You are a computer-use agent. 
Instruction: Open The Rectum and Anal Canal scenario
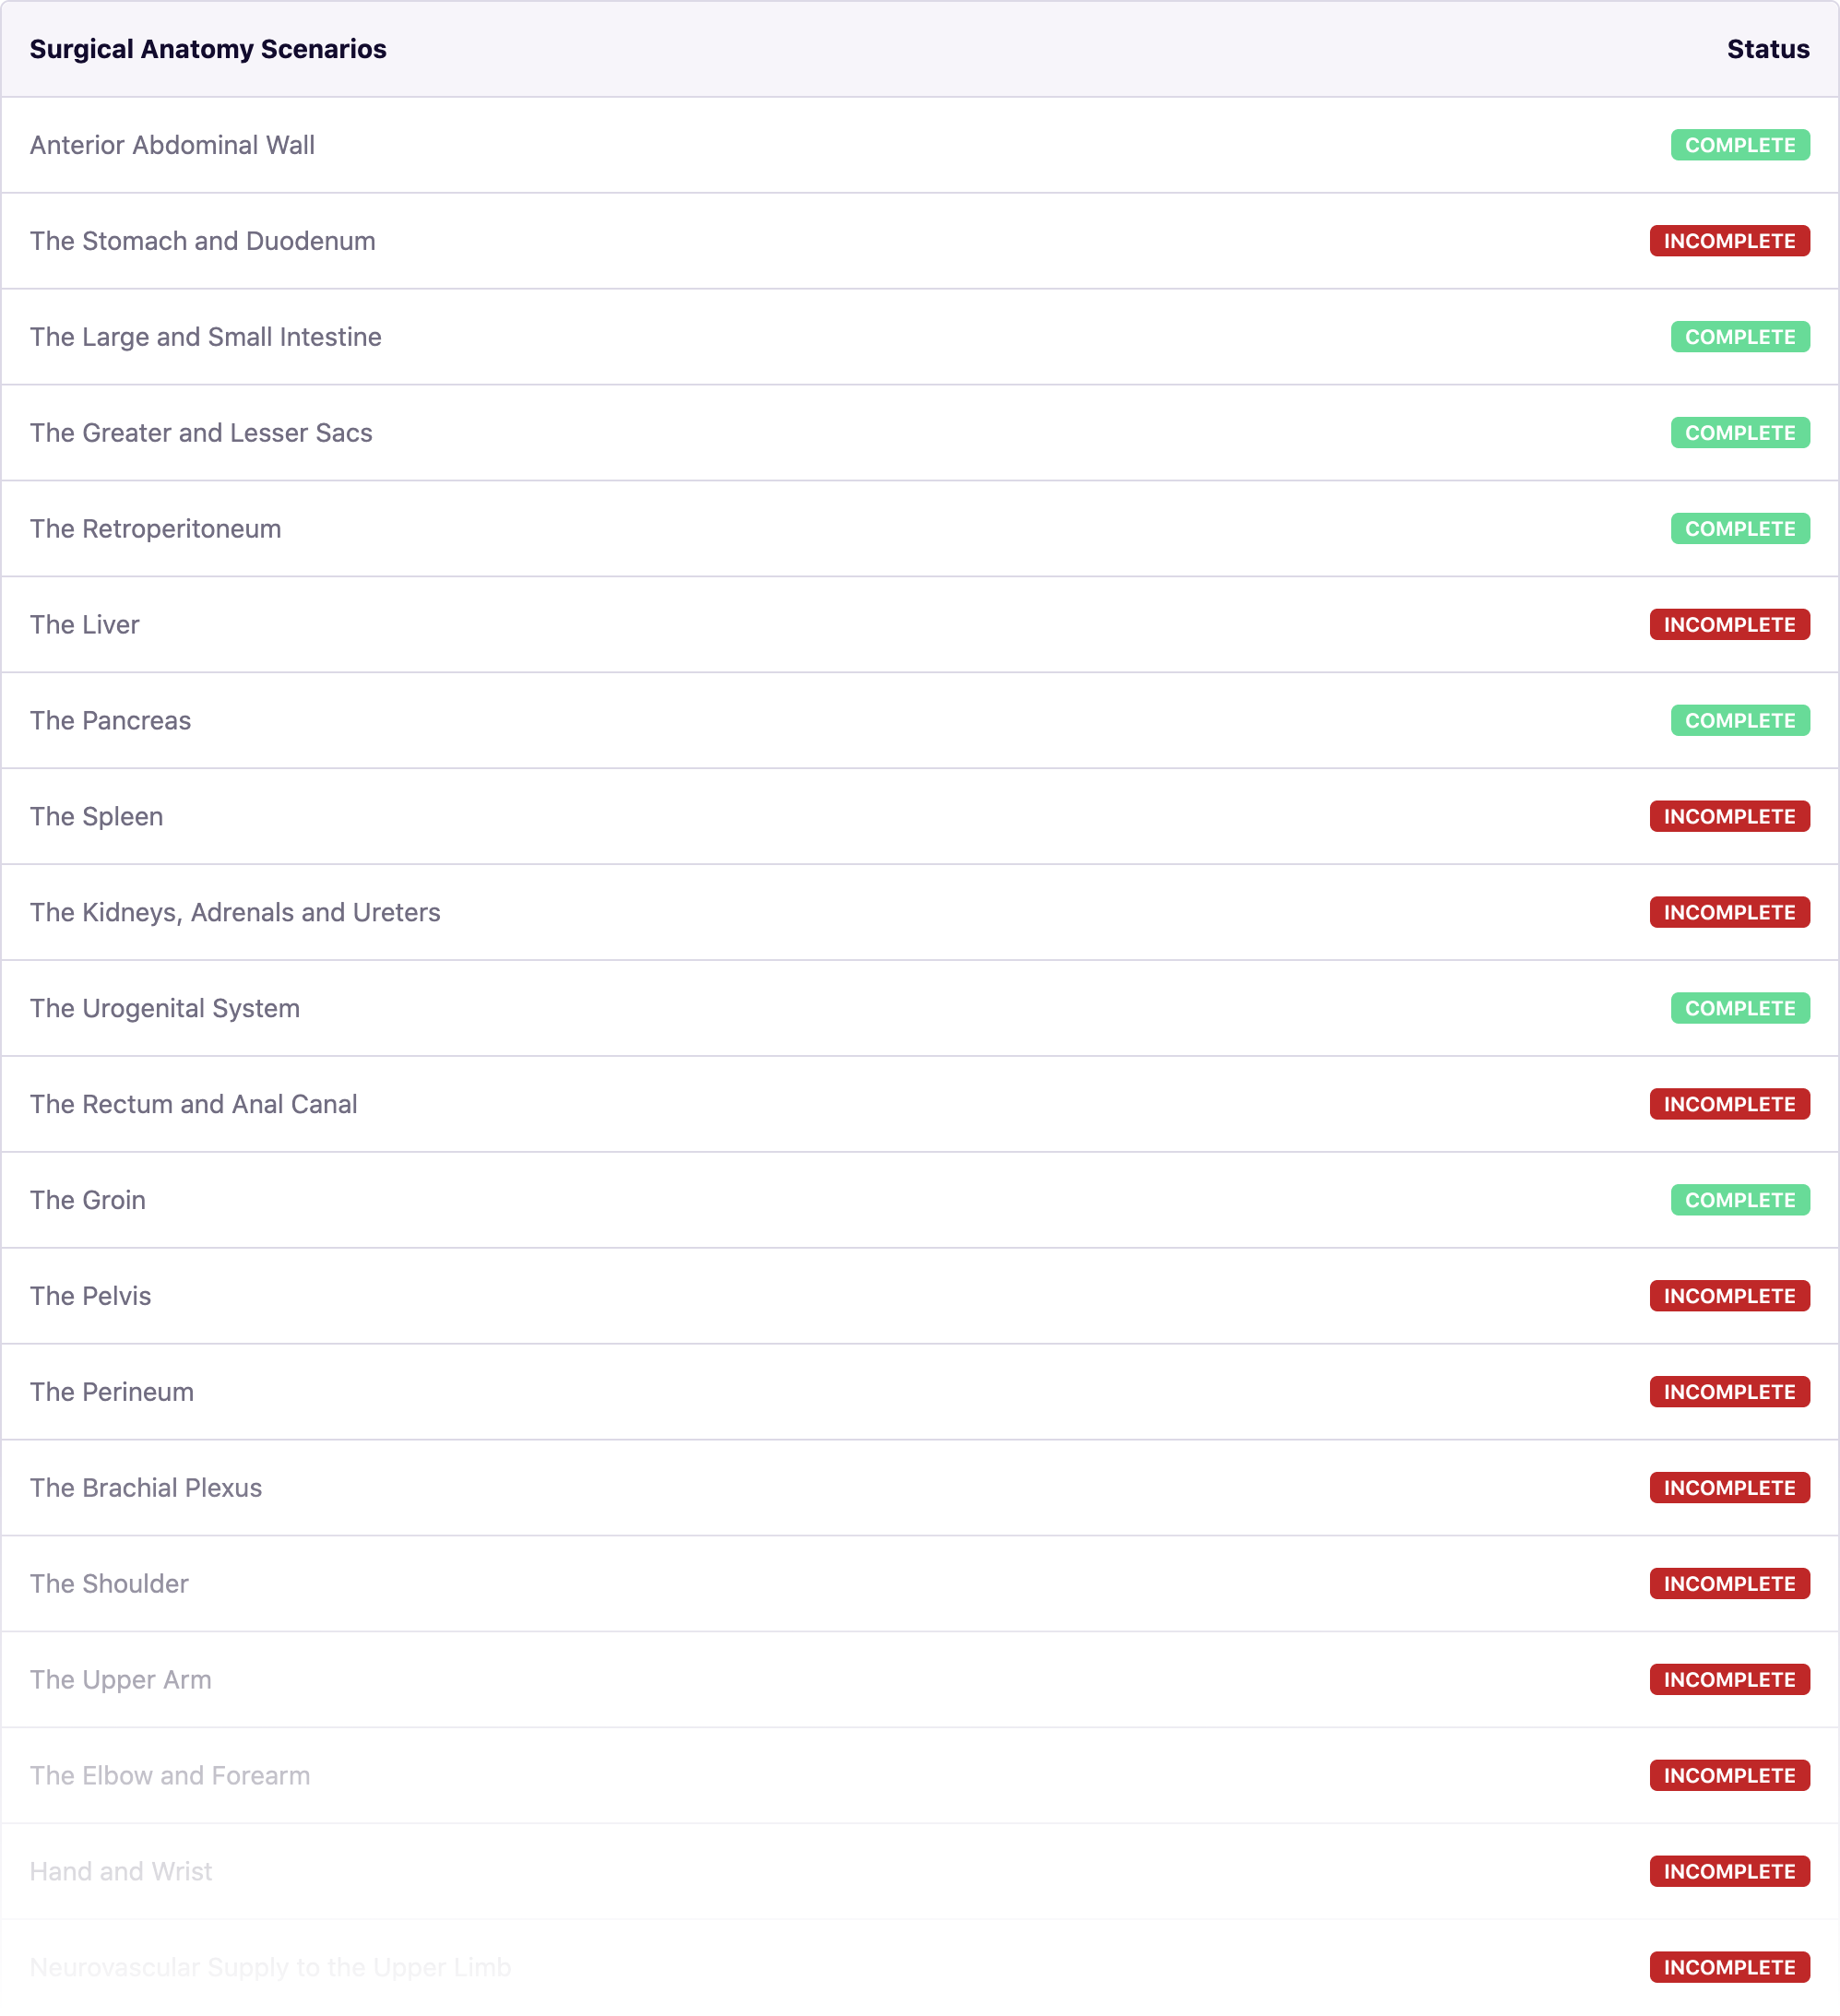point(193,1105)
